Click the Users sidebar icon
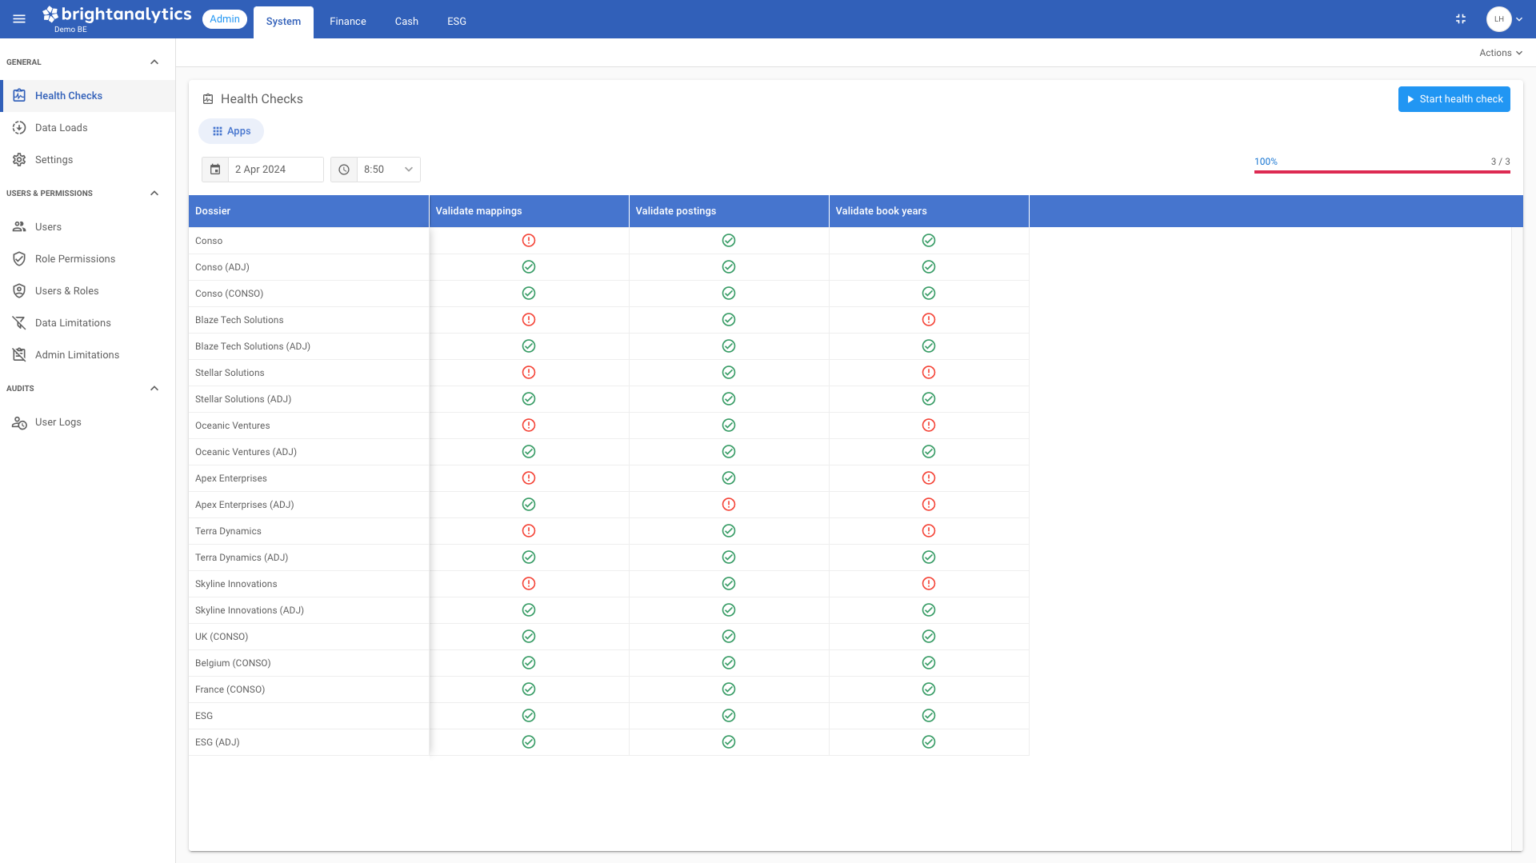This screenshot has height=863, width=1536. point(19,227)
